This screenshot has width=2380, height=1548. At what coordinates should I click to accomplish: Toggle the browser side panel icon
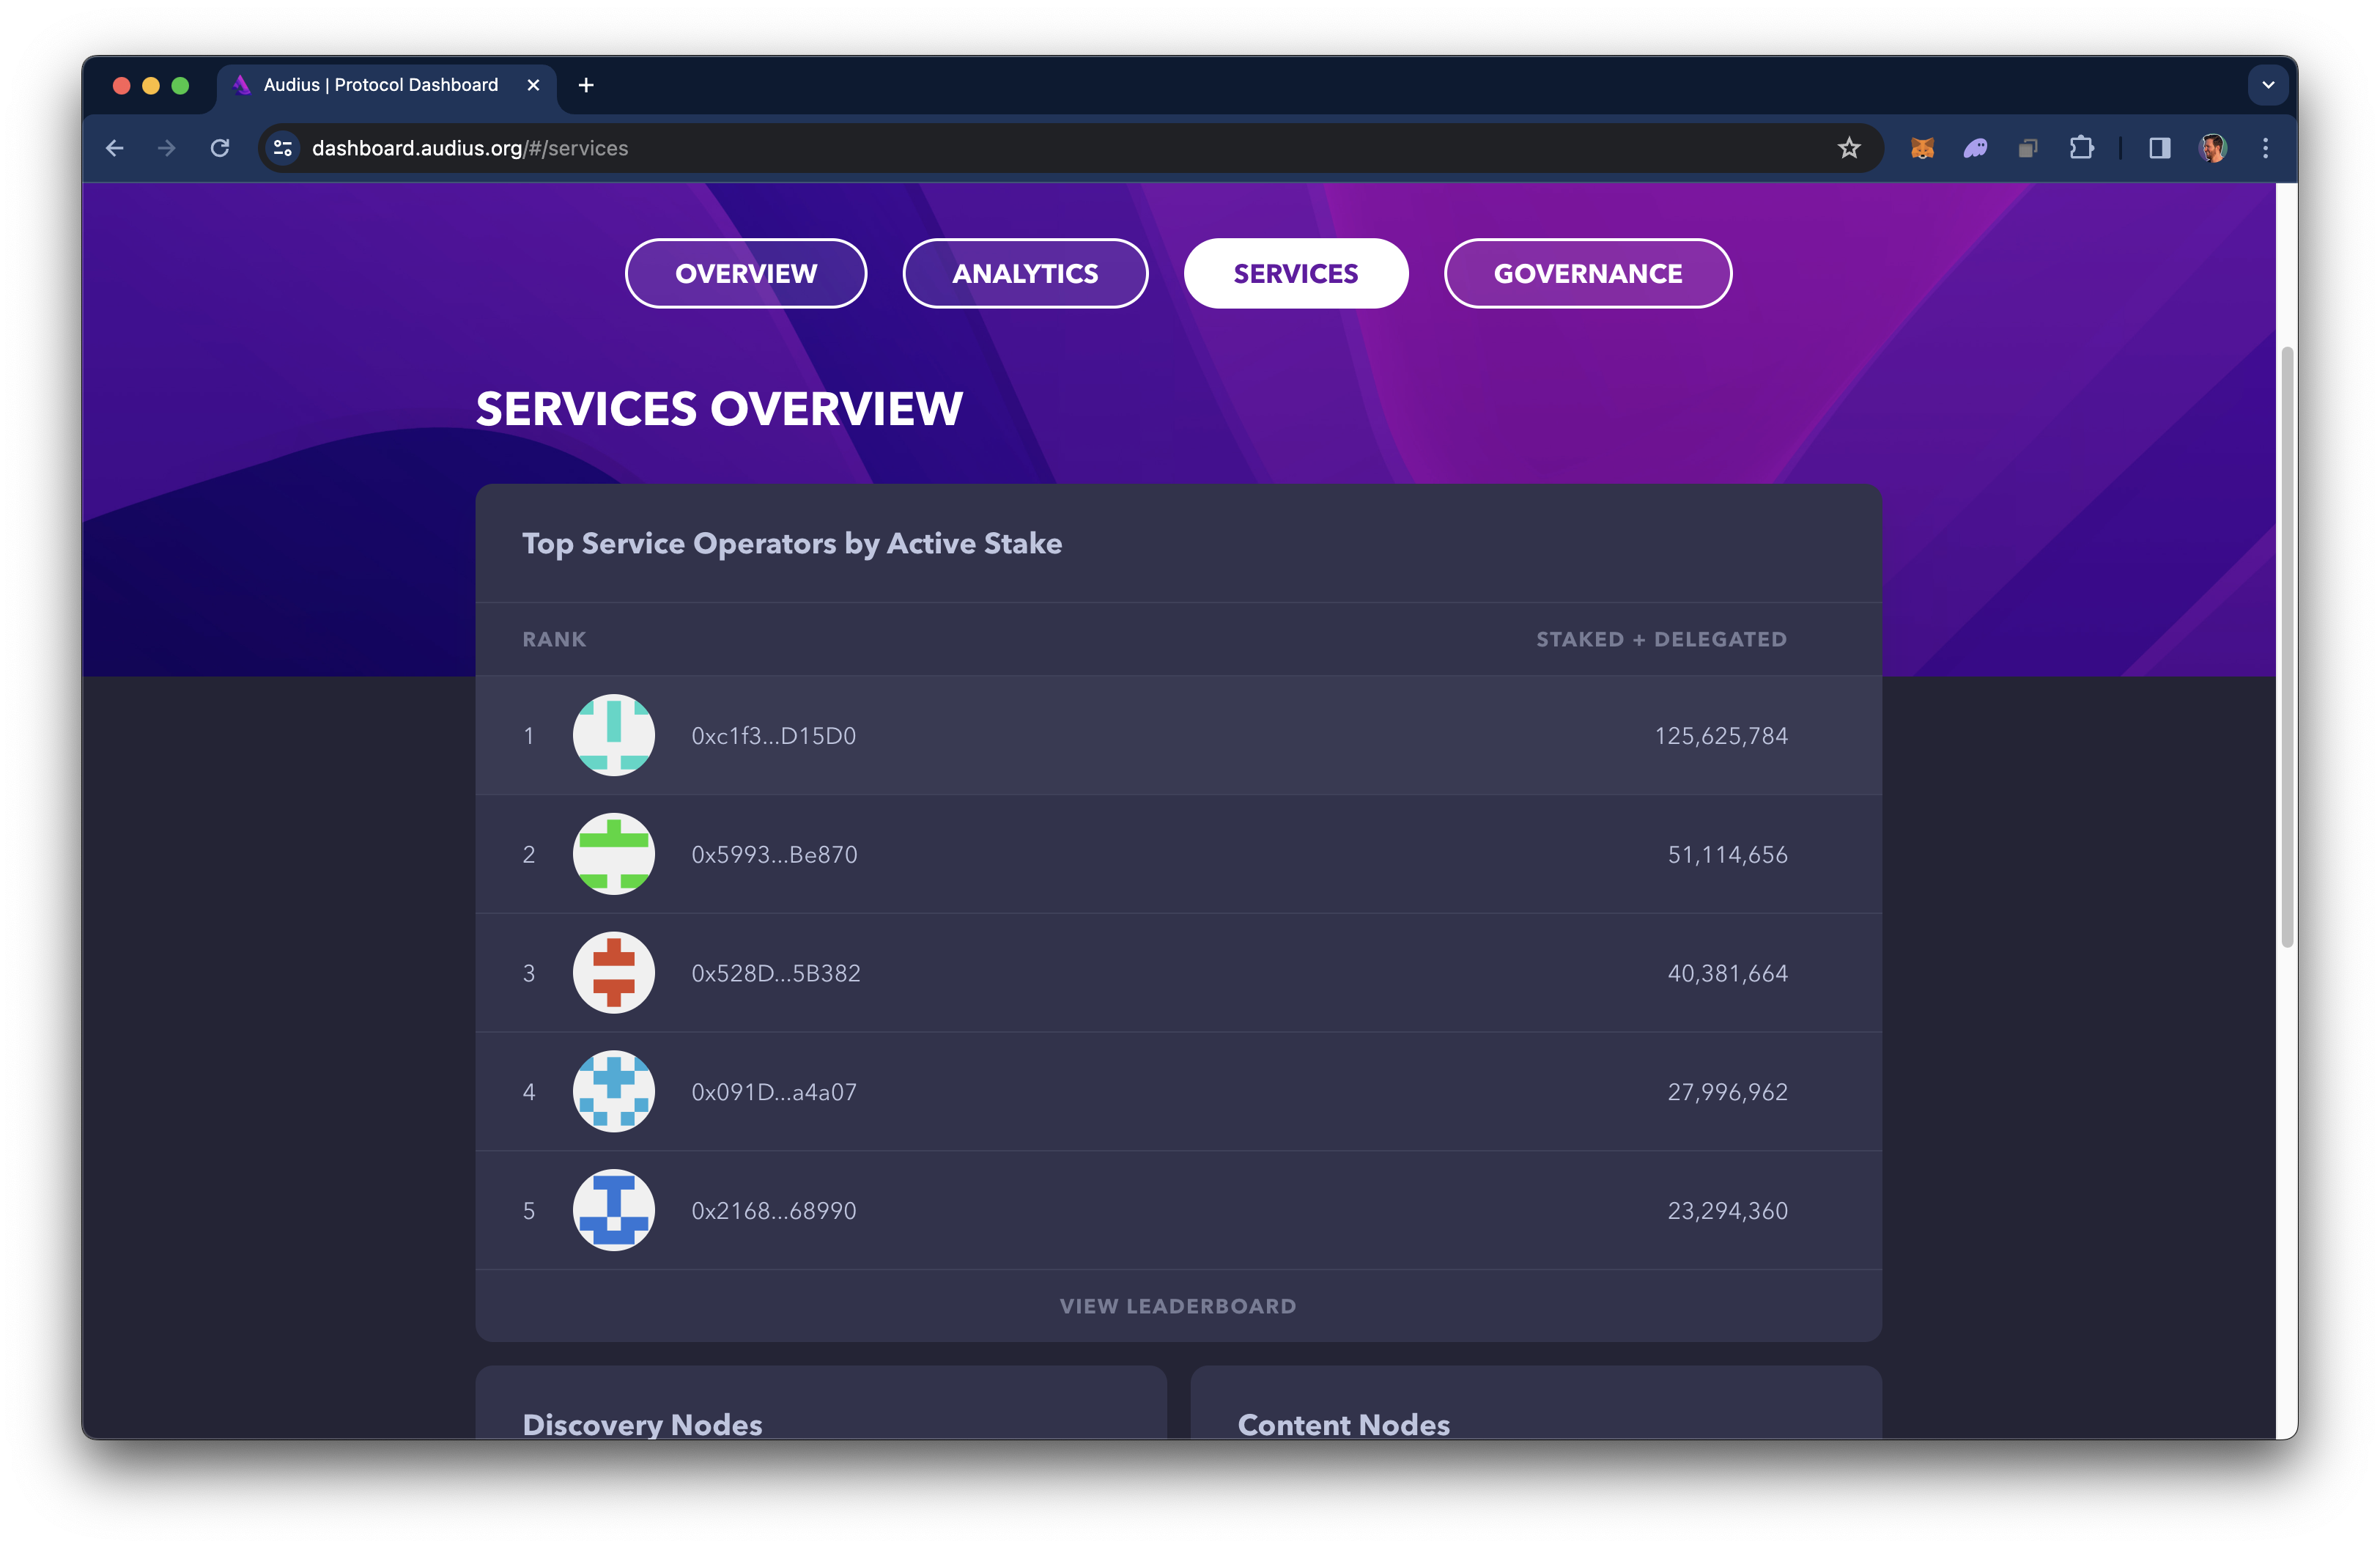[2159, 148]
